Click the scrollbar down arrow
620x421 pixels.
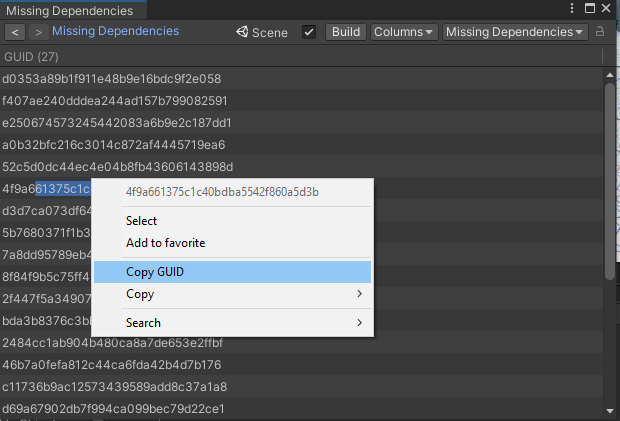(609, 409)
